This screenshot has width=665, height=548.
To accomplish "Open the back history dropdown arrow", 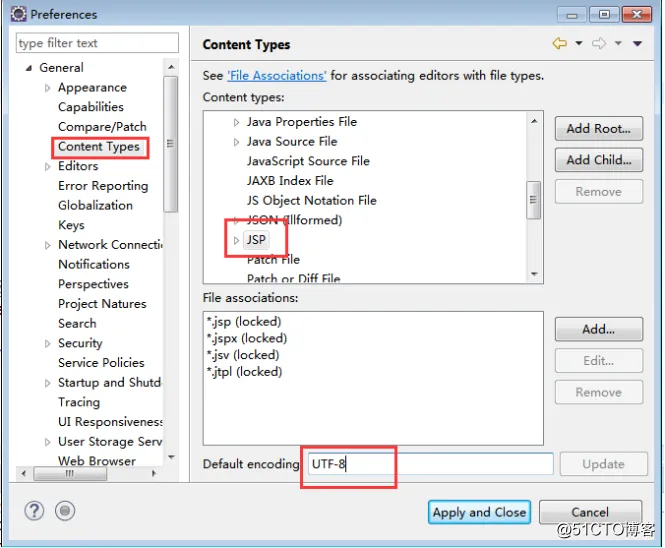I will 579,43.
